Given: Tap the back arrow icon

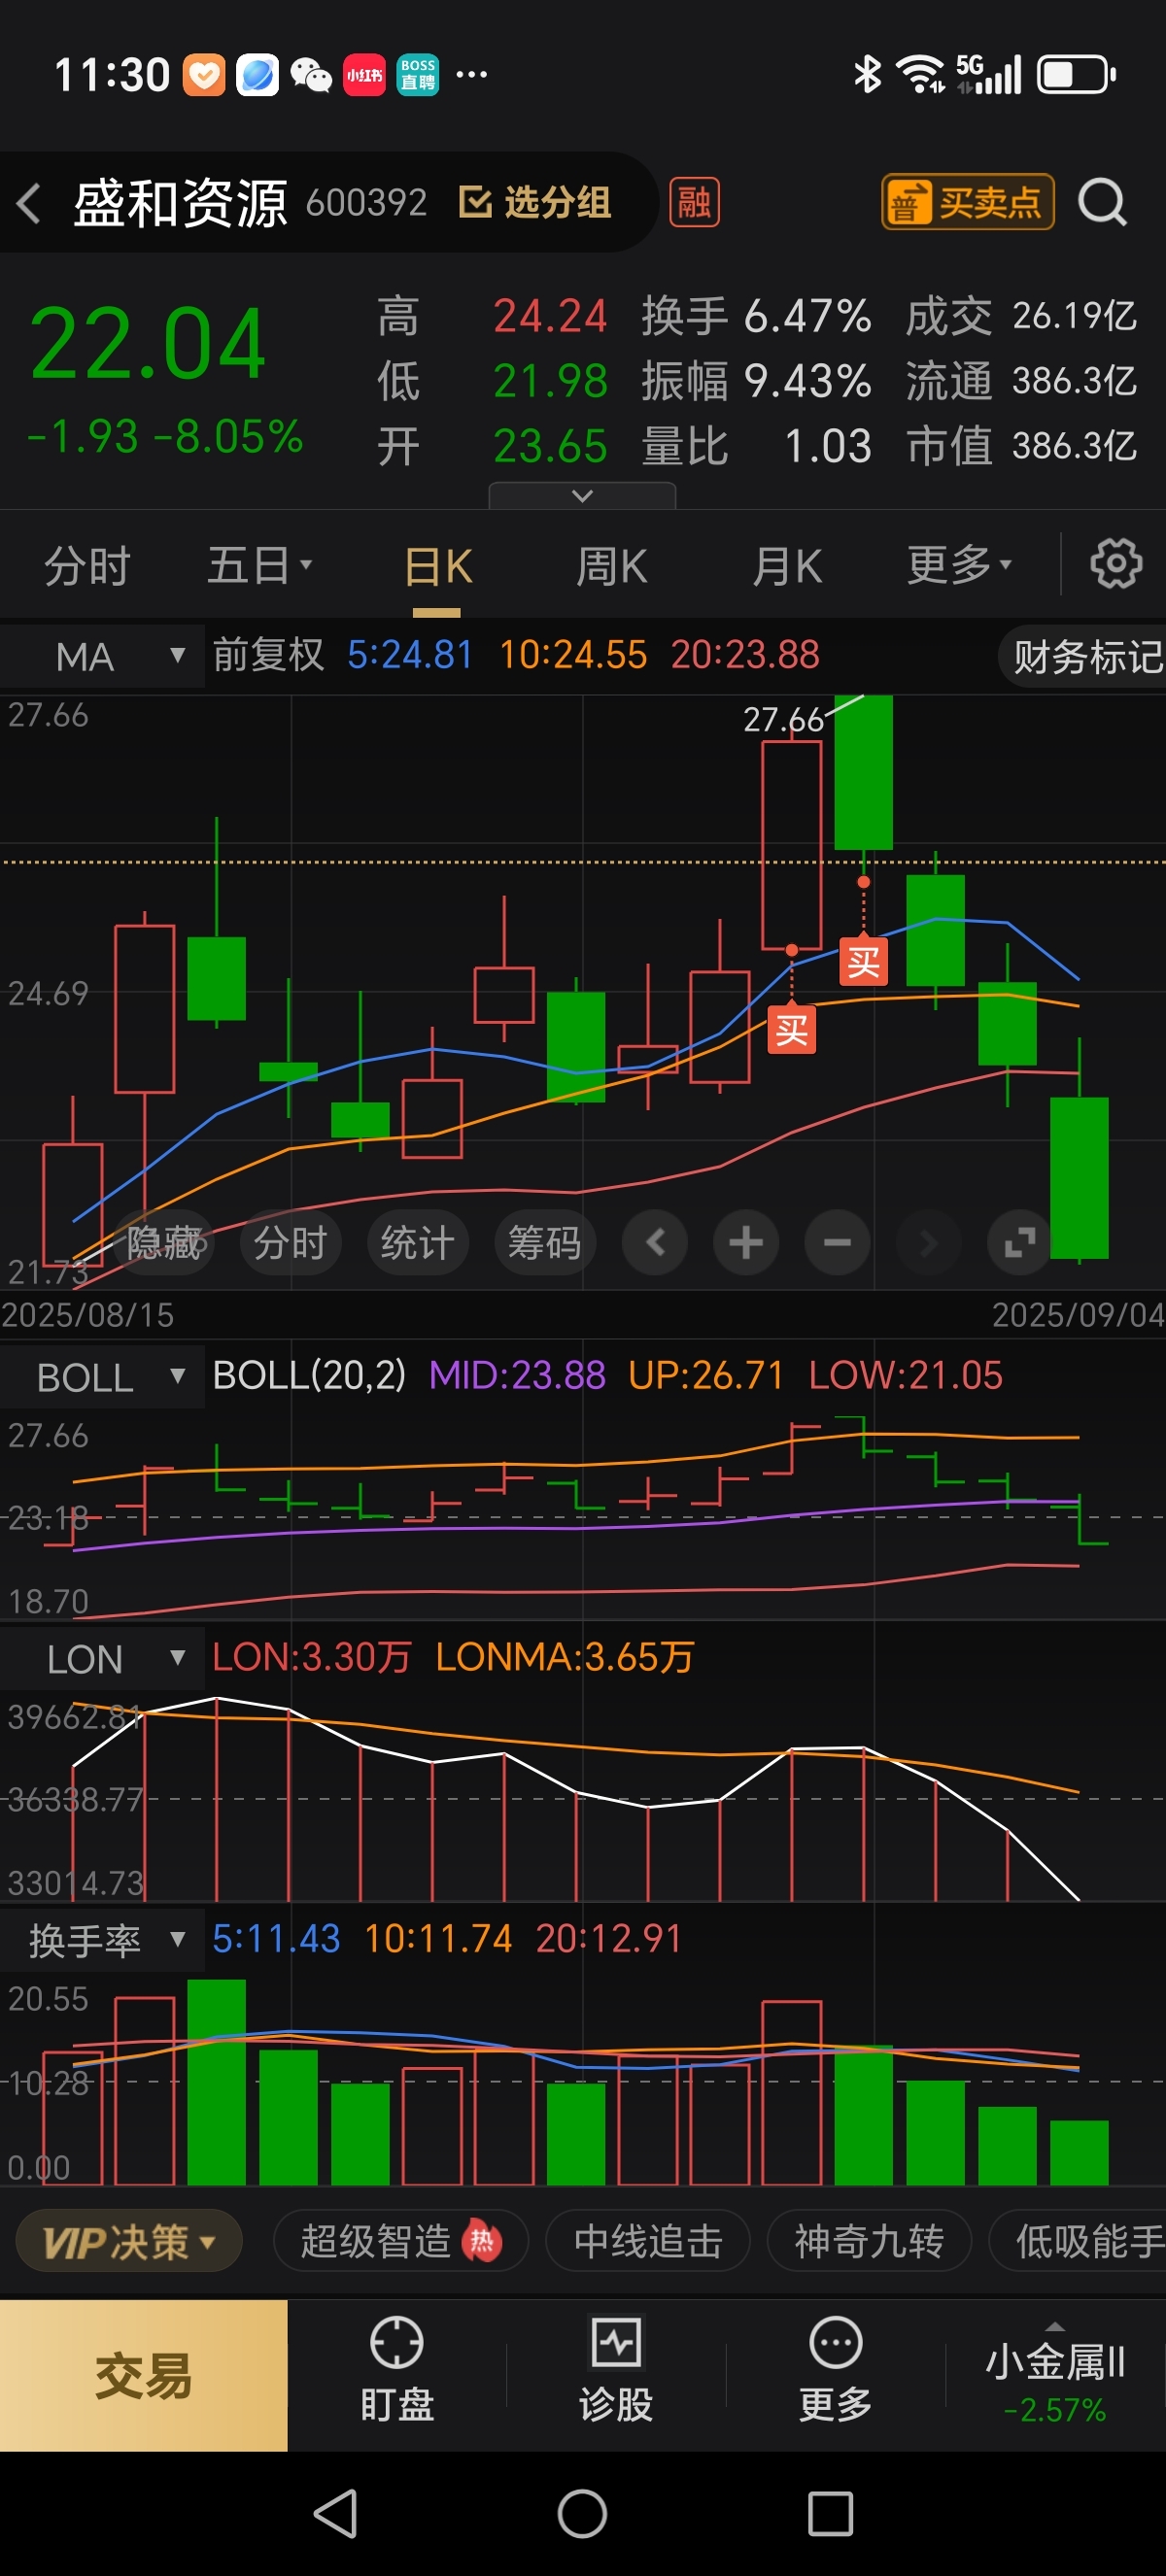Looking at the screenshot, I should click(29, 203).
